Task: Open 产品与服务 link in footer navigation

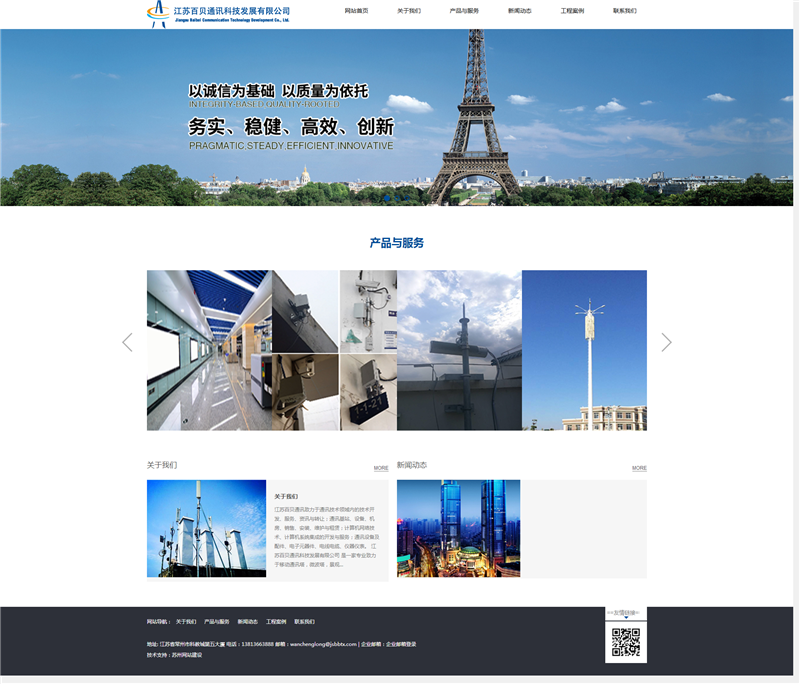Action: (x=217, y=622)
